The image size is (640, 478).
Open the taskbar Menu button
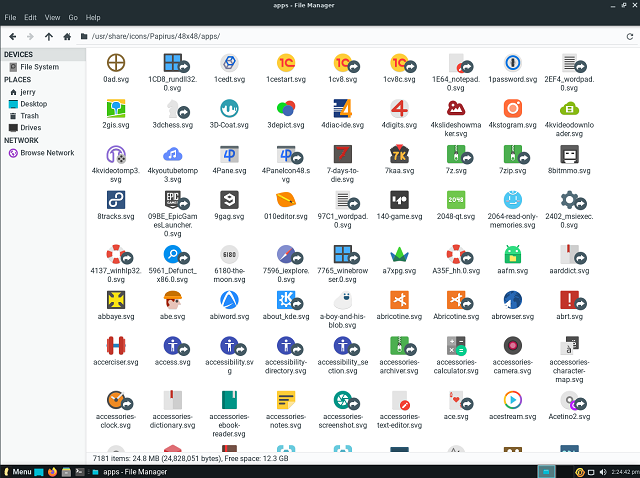(17, 472)
